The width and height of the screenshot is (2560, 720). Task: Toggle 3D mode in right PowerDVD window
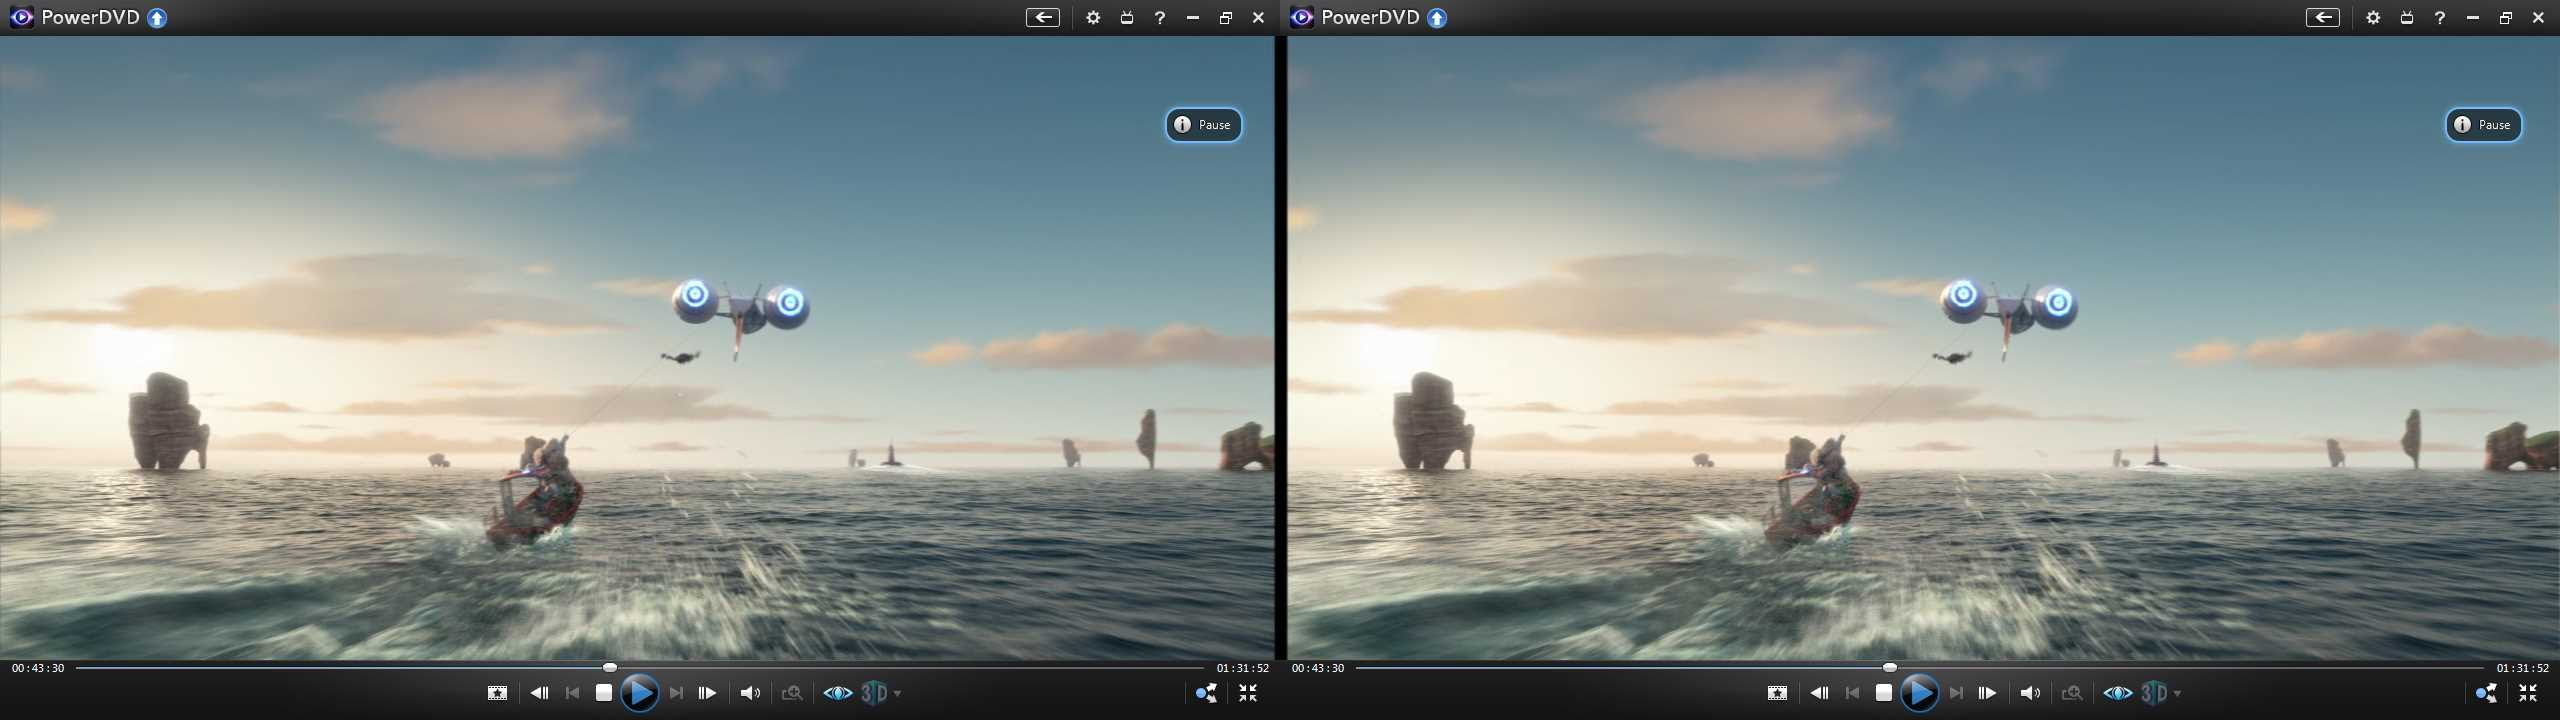coord(2154,692)
